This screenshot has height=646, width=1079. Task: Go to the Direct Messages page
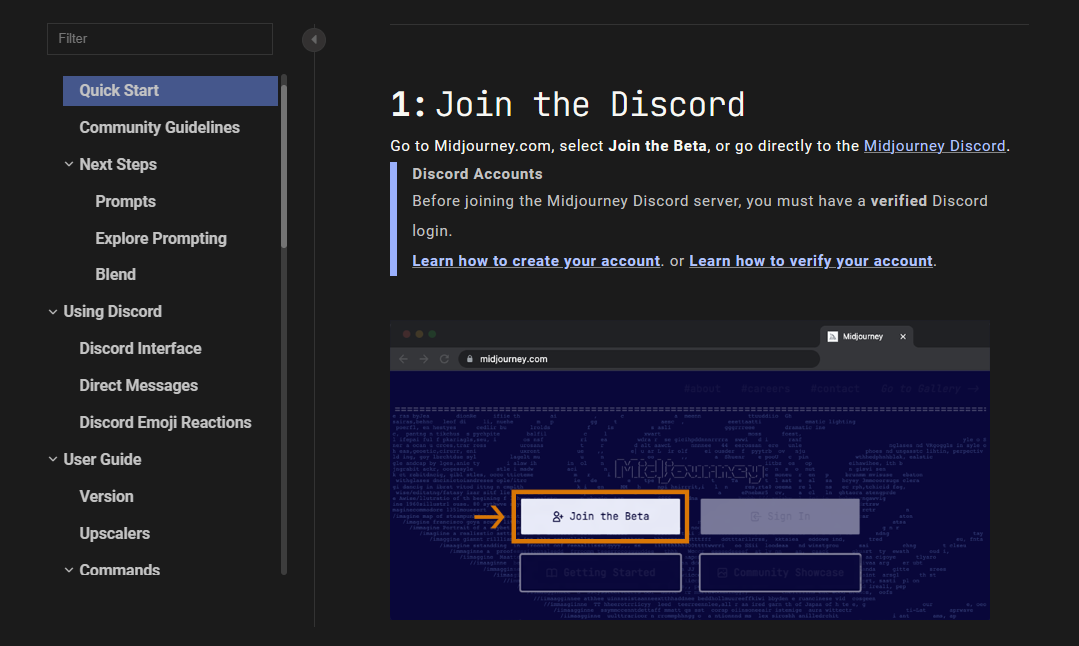coord(138,386)
